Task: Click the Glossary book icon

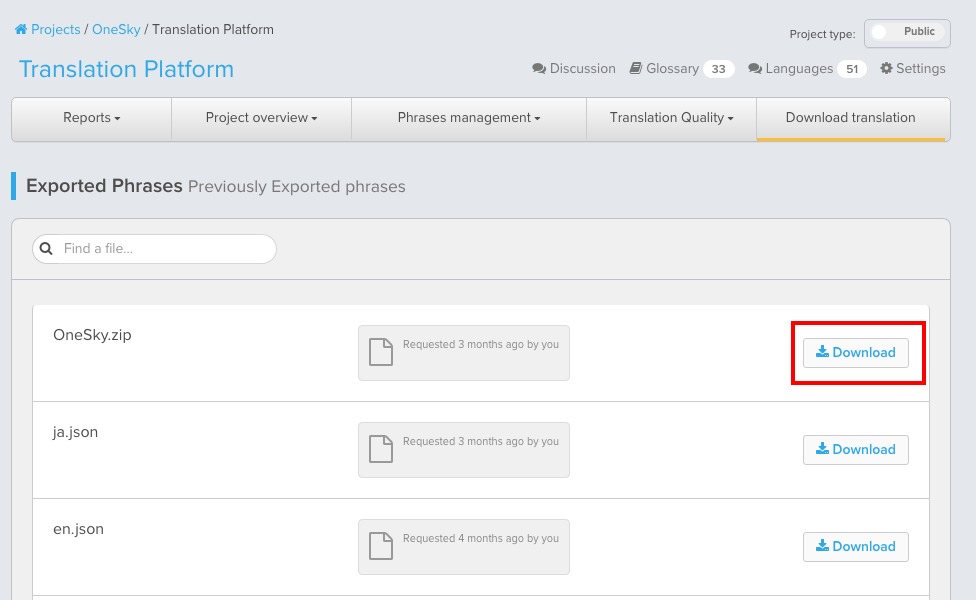Action: [636, 68]
